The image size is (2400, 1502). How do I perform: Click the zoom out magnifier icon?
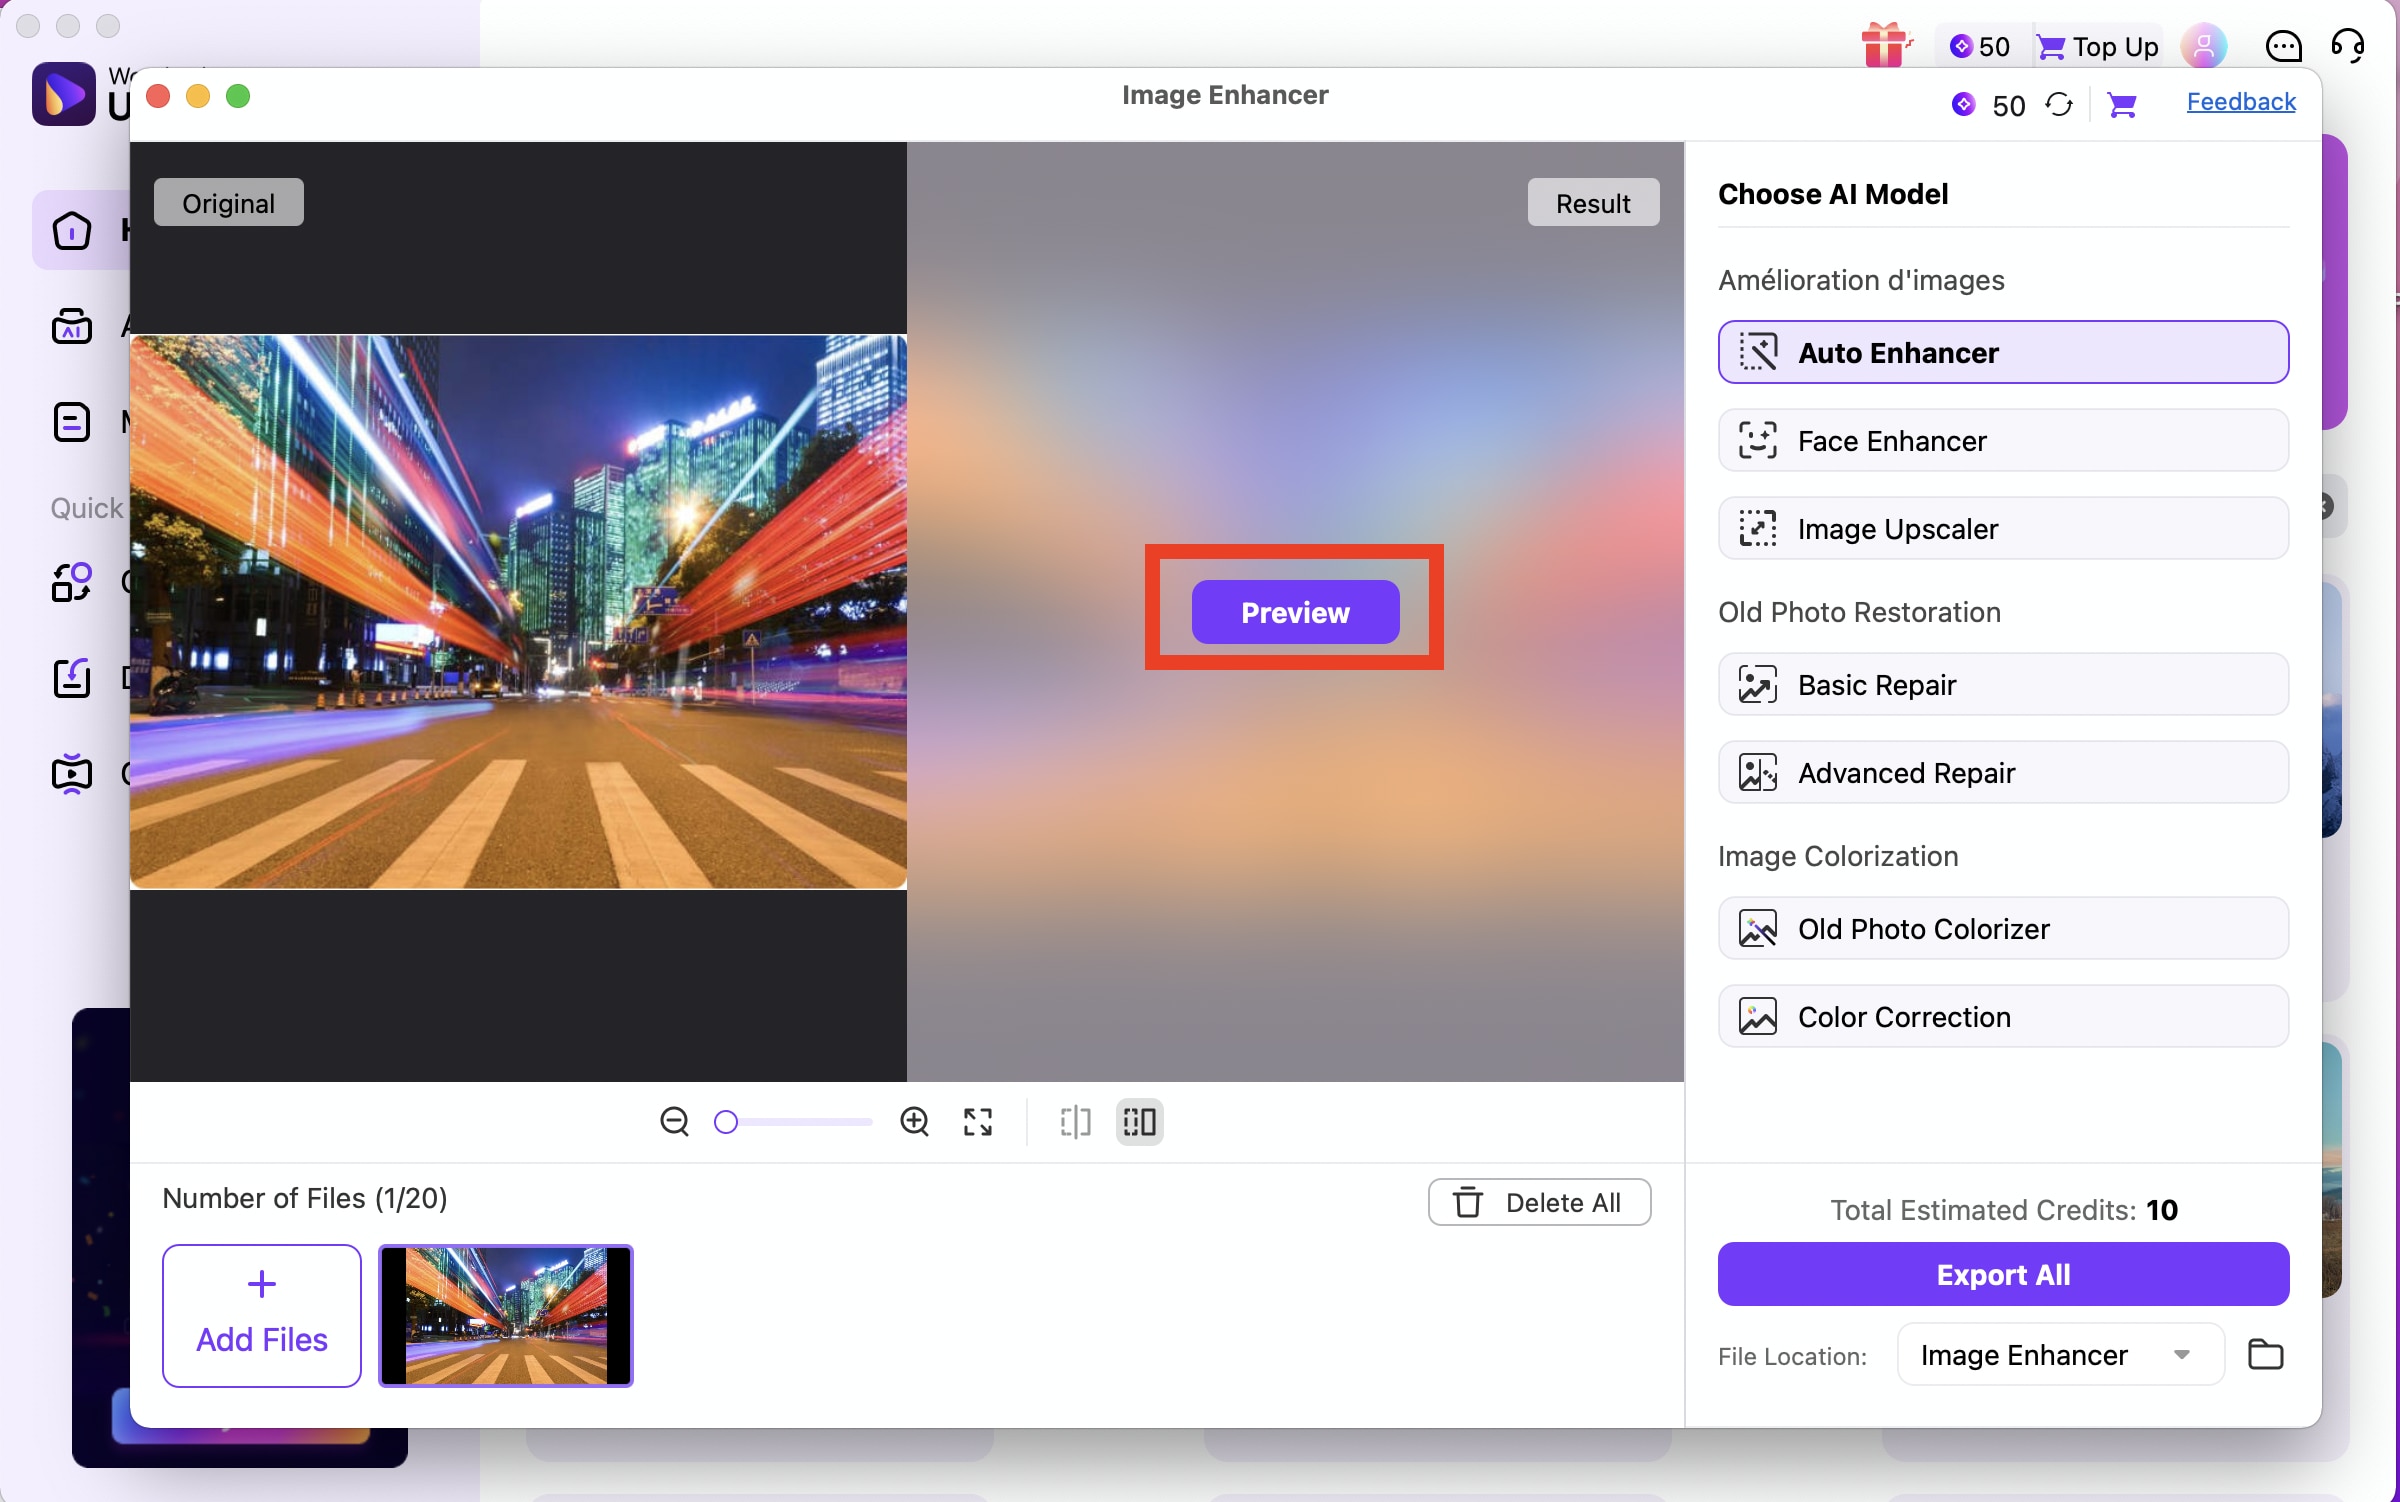point(676,1122)
